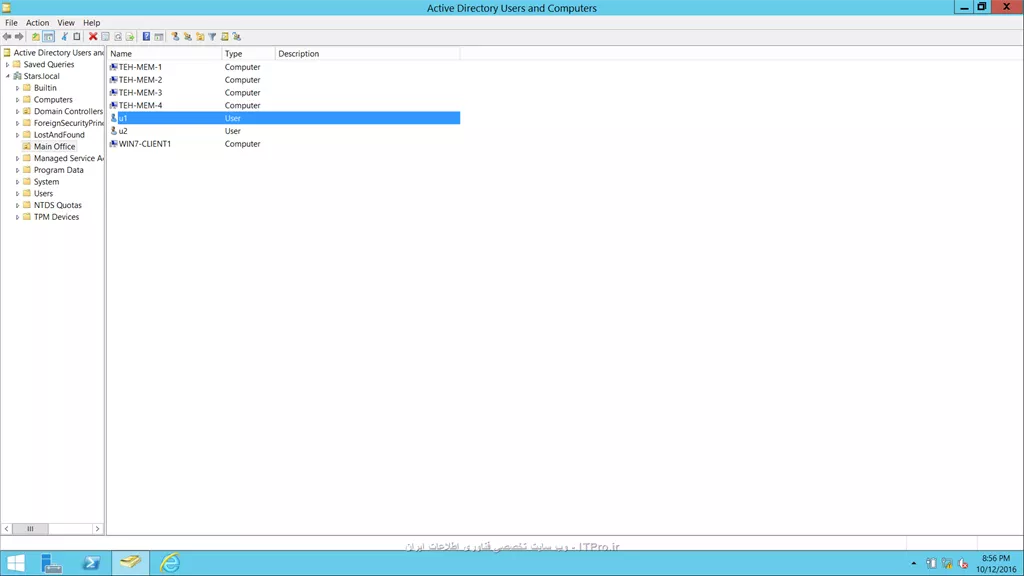Select the TEH-MEM-3 computer row
This screenshot has height=576, width=1024.
click(x=284, y=93)
